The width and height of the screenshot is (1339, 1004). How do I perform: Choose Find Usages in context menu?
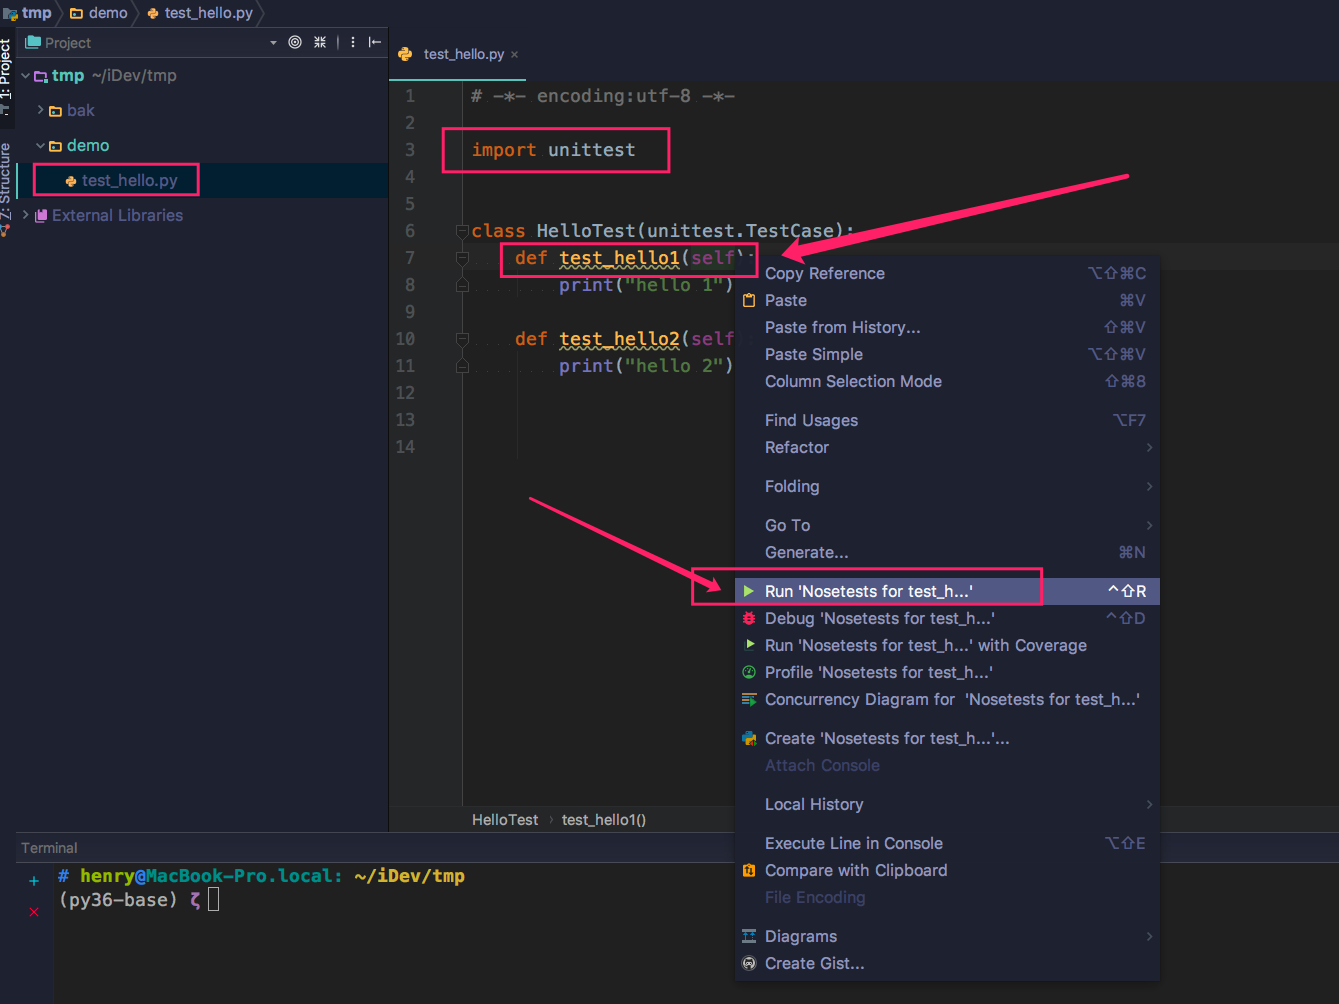point(947,421)
